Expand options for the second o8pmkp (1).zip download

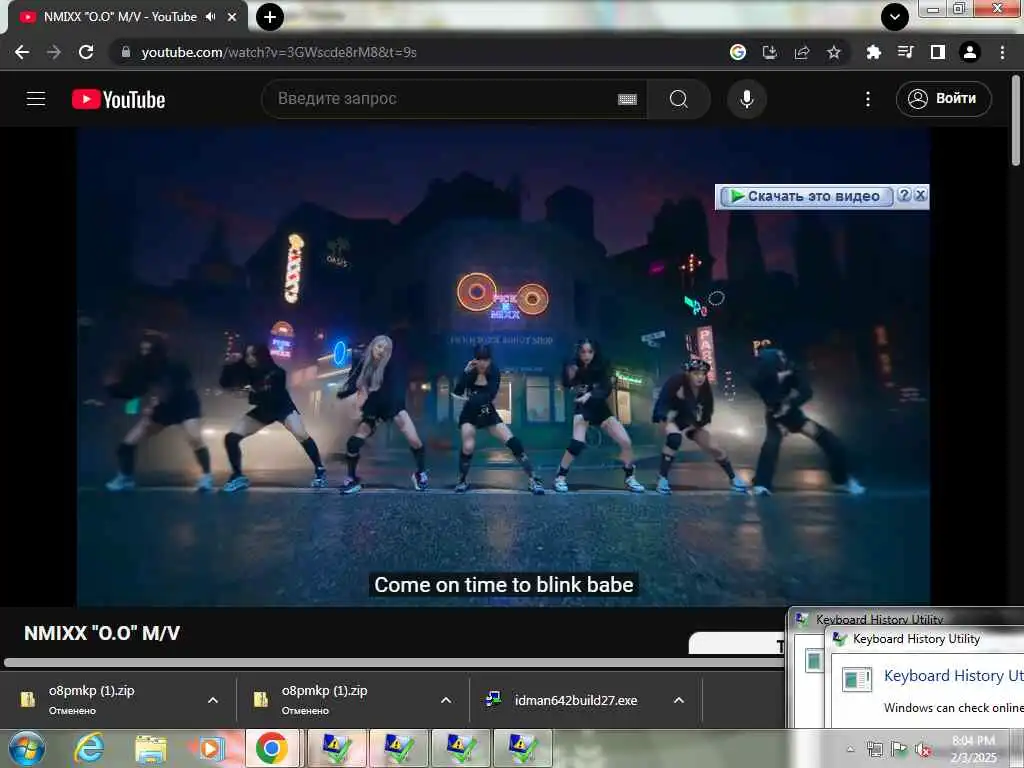pos(446,700)
